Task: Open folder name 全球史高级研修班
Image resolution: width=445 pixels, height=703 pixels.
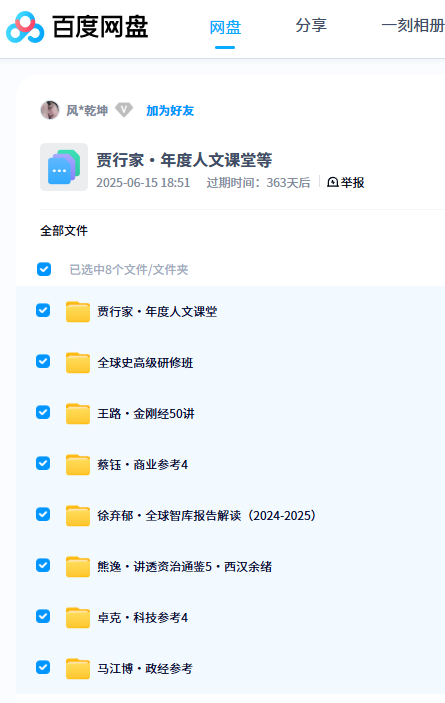Action: [x=145, y=363]
